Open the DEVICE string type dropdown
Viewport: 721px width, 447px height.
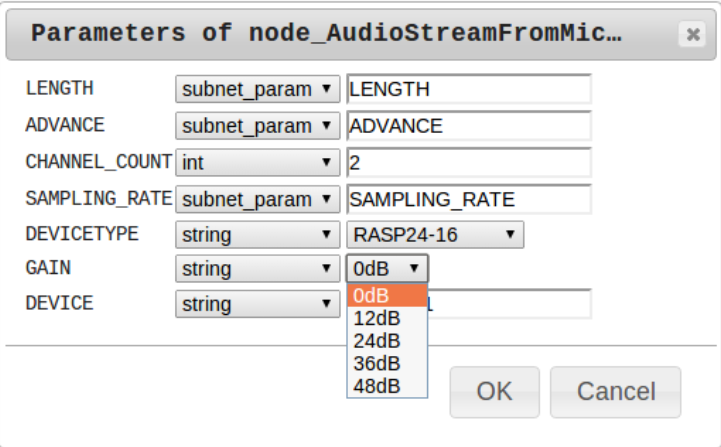point(257,303)
